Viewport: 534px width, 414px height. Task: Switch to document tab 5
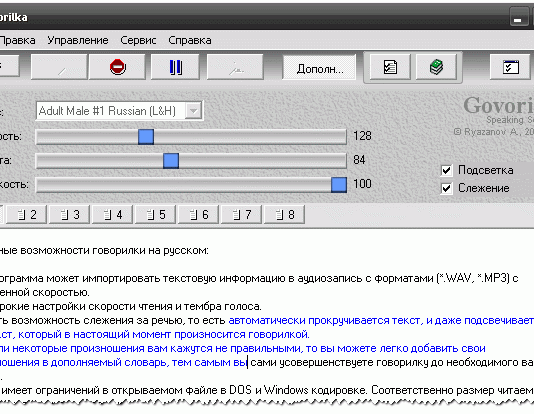click(155, 214)
